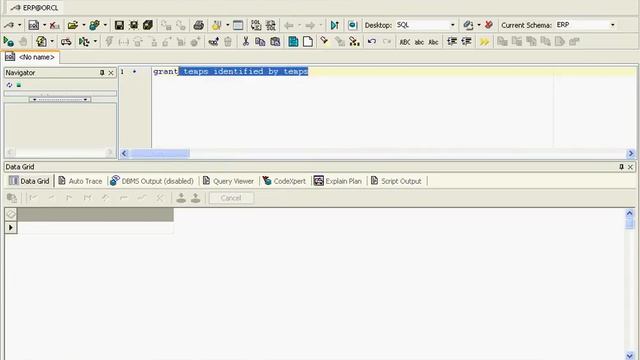
Task: Select the Data Grid tab
Action: [x=29, y=181]
